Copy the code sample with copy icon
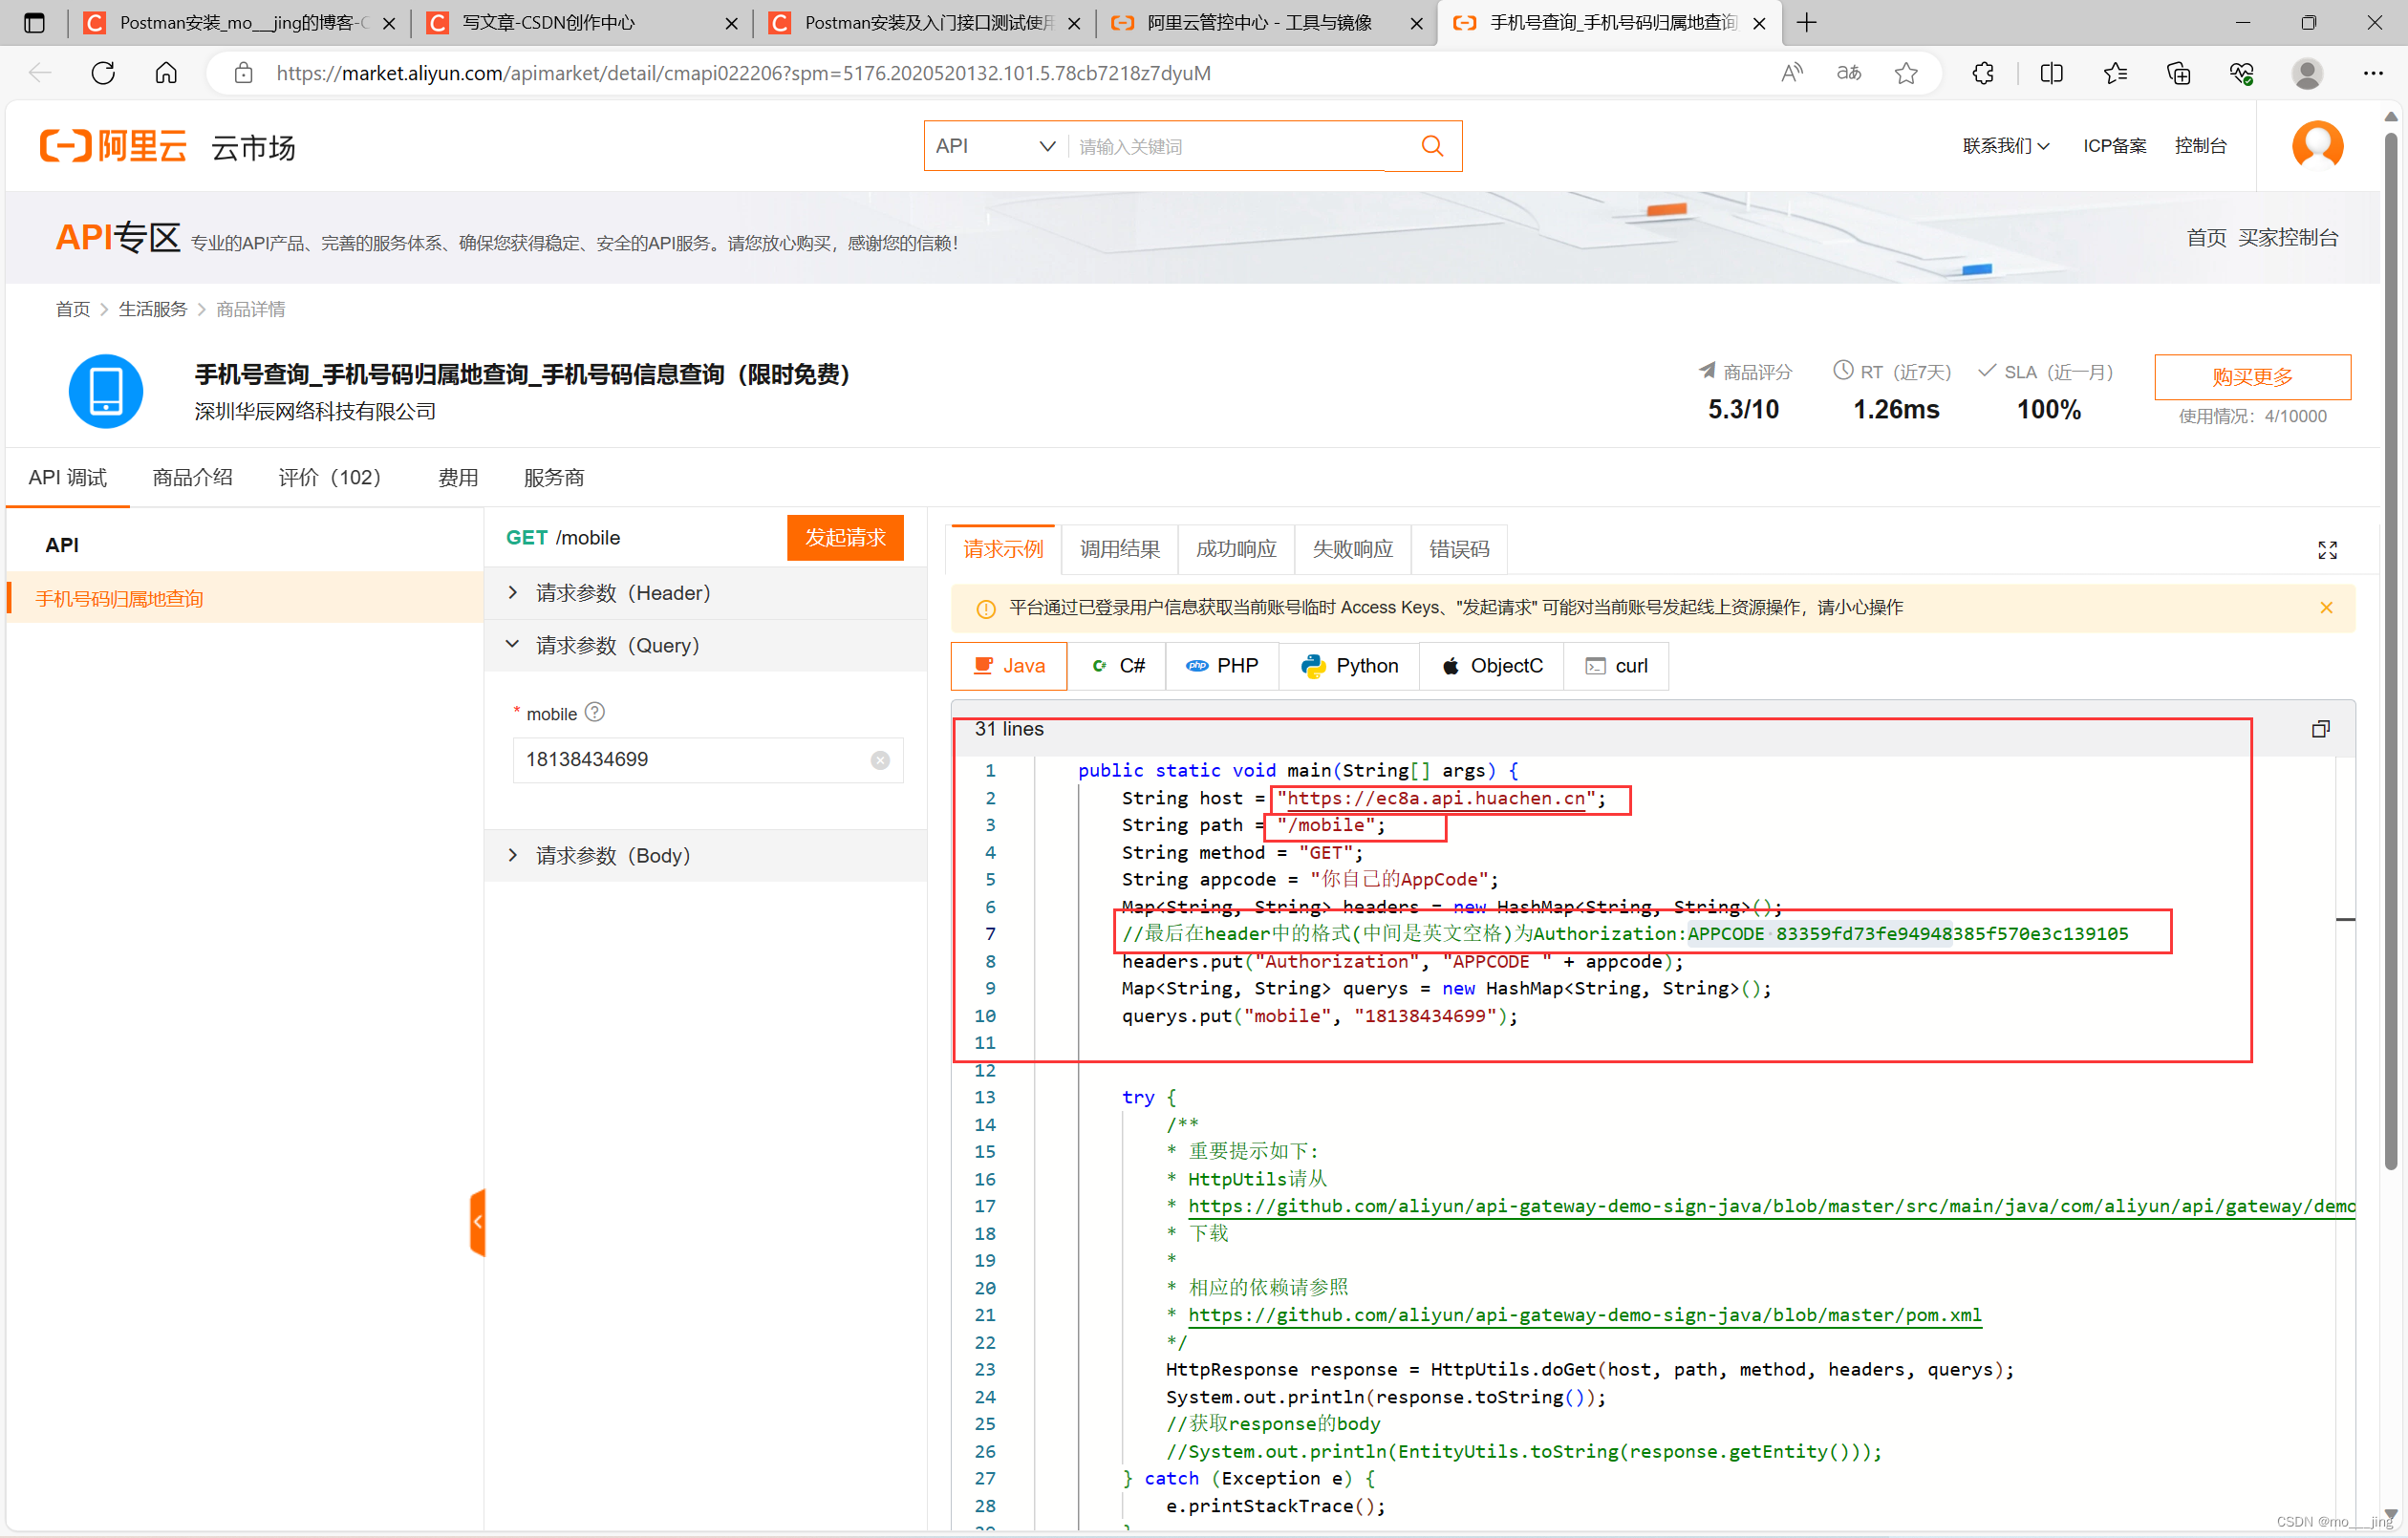 pos(2320,729)
